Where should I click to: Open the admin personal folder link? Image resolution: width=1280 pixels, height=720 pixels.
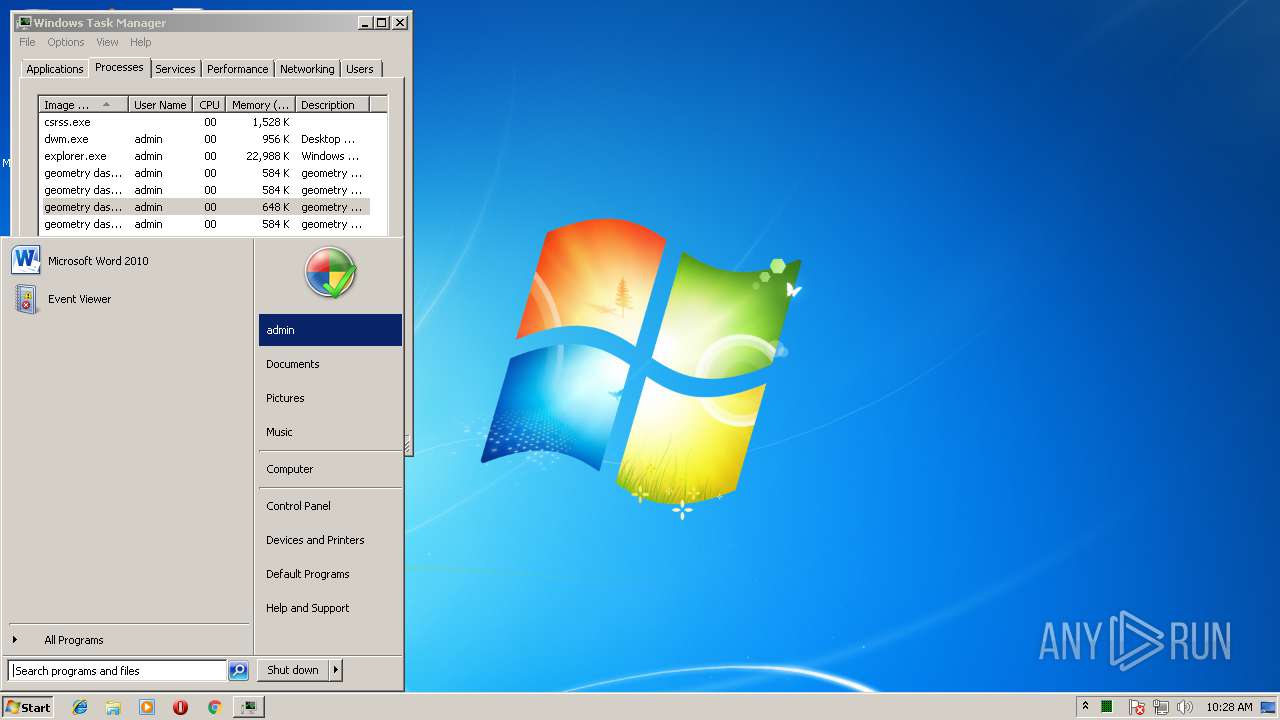[330, 330]
